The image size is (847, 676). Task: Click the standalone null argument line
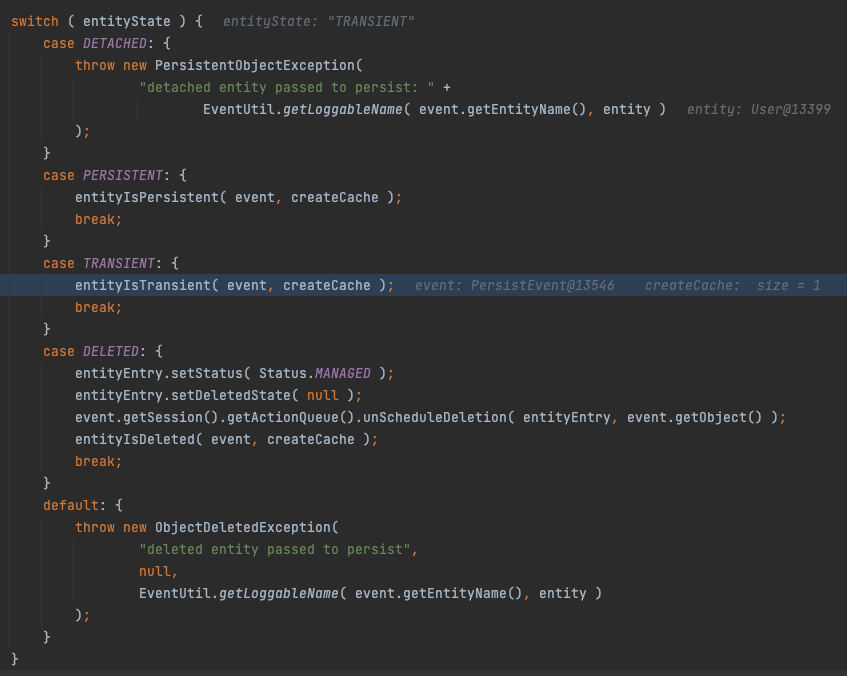155,572
